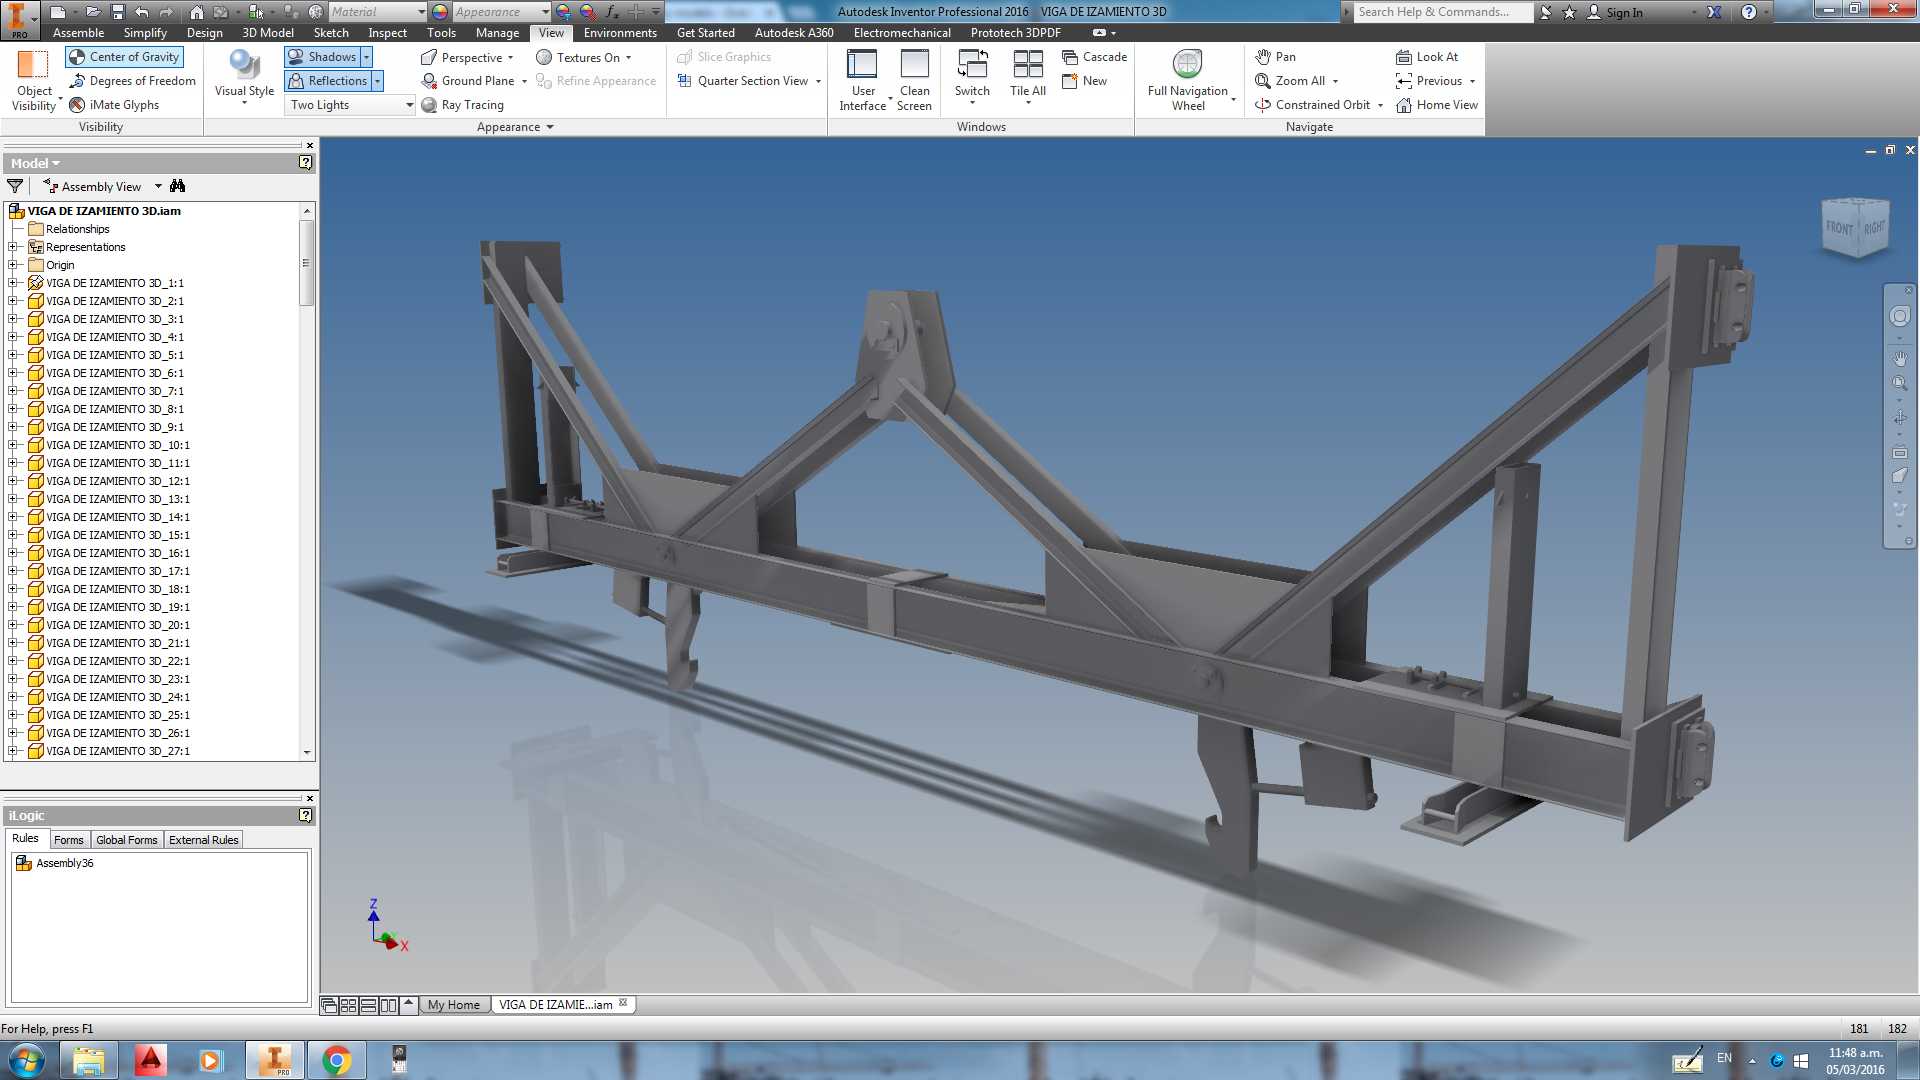Switch to iLogic Forms tab

[x=69, y=840]
